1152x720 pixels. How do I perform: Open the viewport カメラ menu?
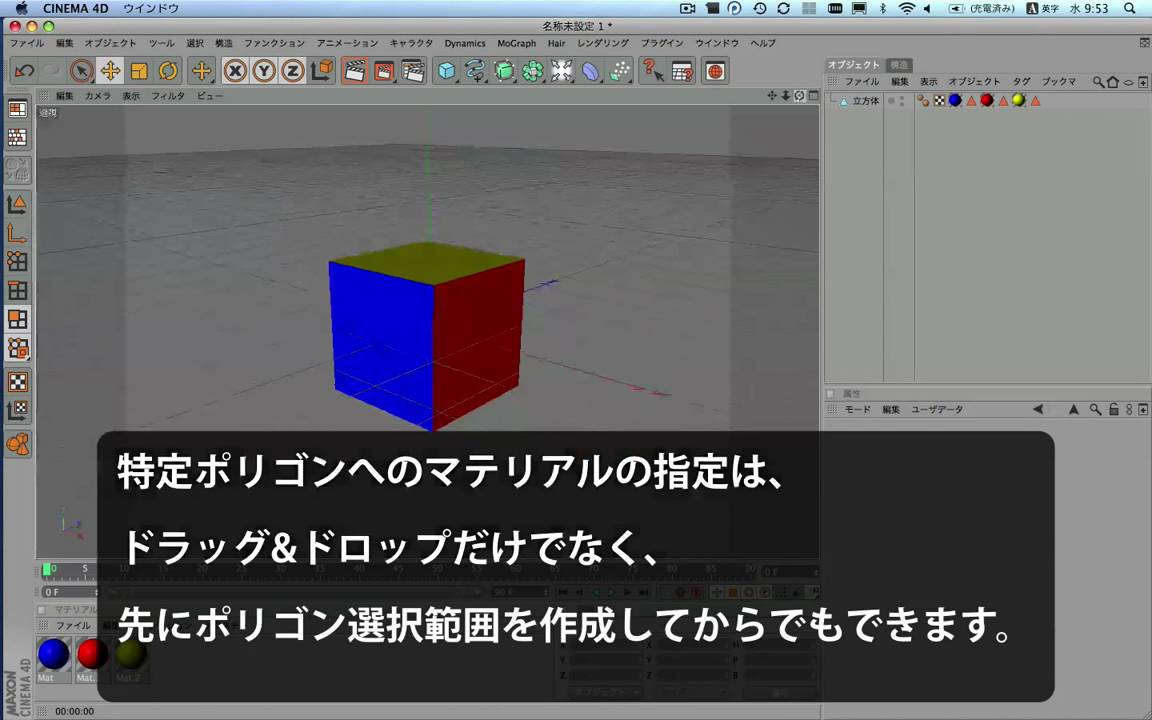point(98,96)
